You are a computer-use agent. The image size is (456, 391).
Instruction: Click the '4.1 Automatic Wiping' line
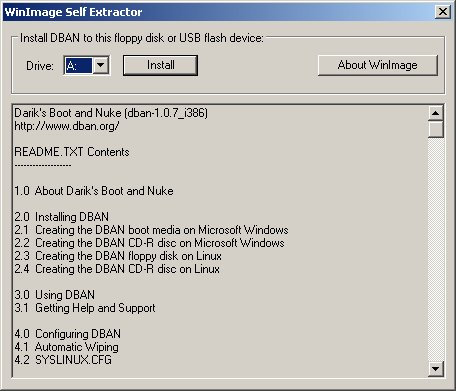[x=66, y=347]
